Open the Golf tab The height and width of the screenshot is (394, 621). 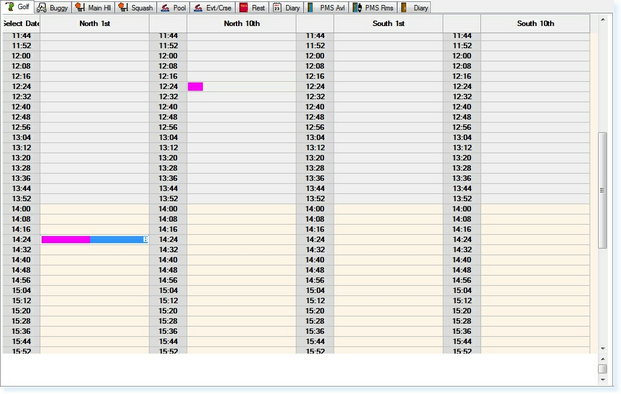tap(18, 7)
